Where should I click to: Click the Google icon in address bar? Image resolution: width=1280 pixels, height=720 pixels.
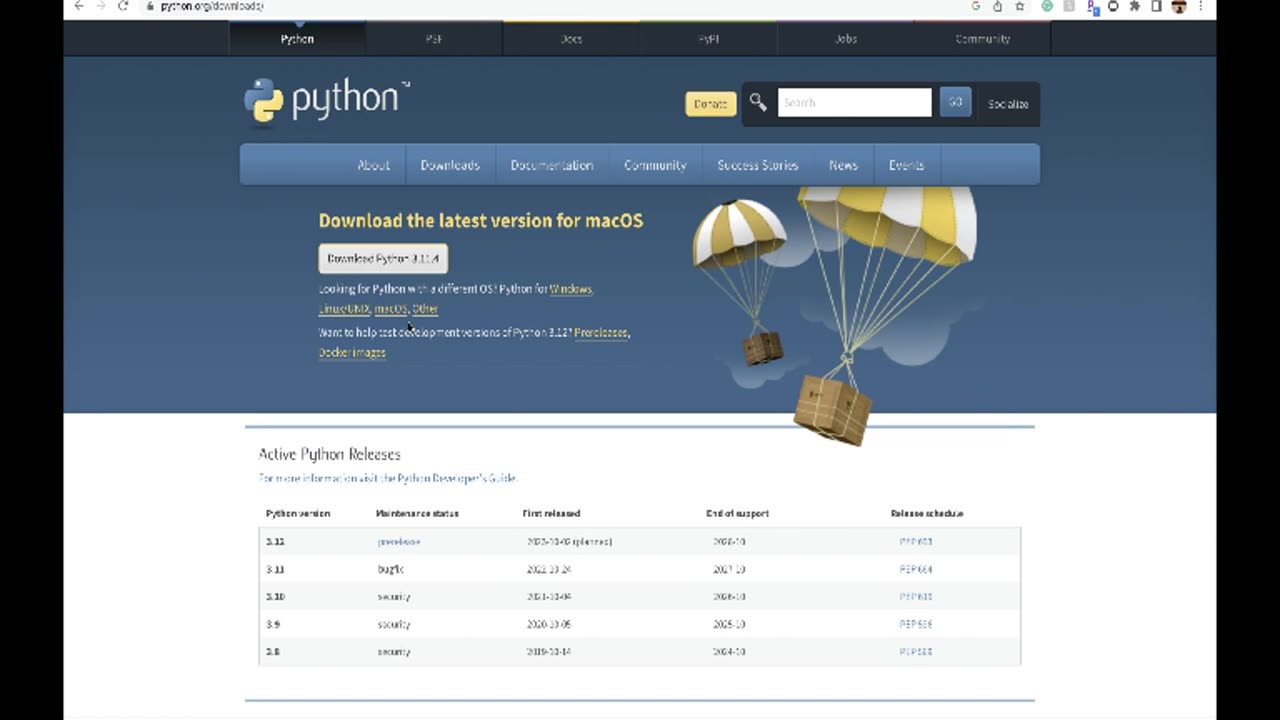976,6
